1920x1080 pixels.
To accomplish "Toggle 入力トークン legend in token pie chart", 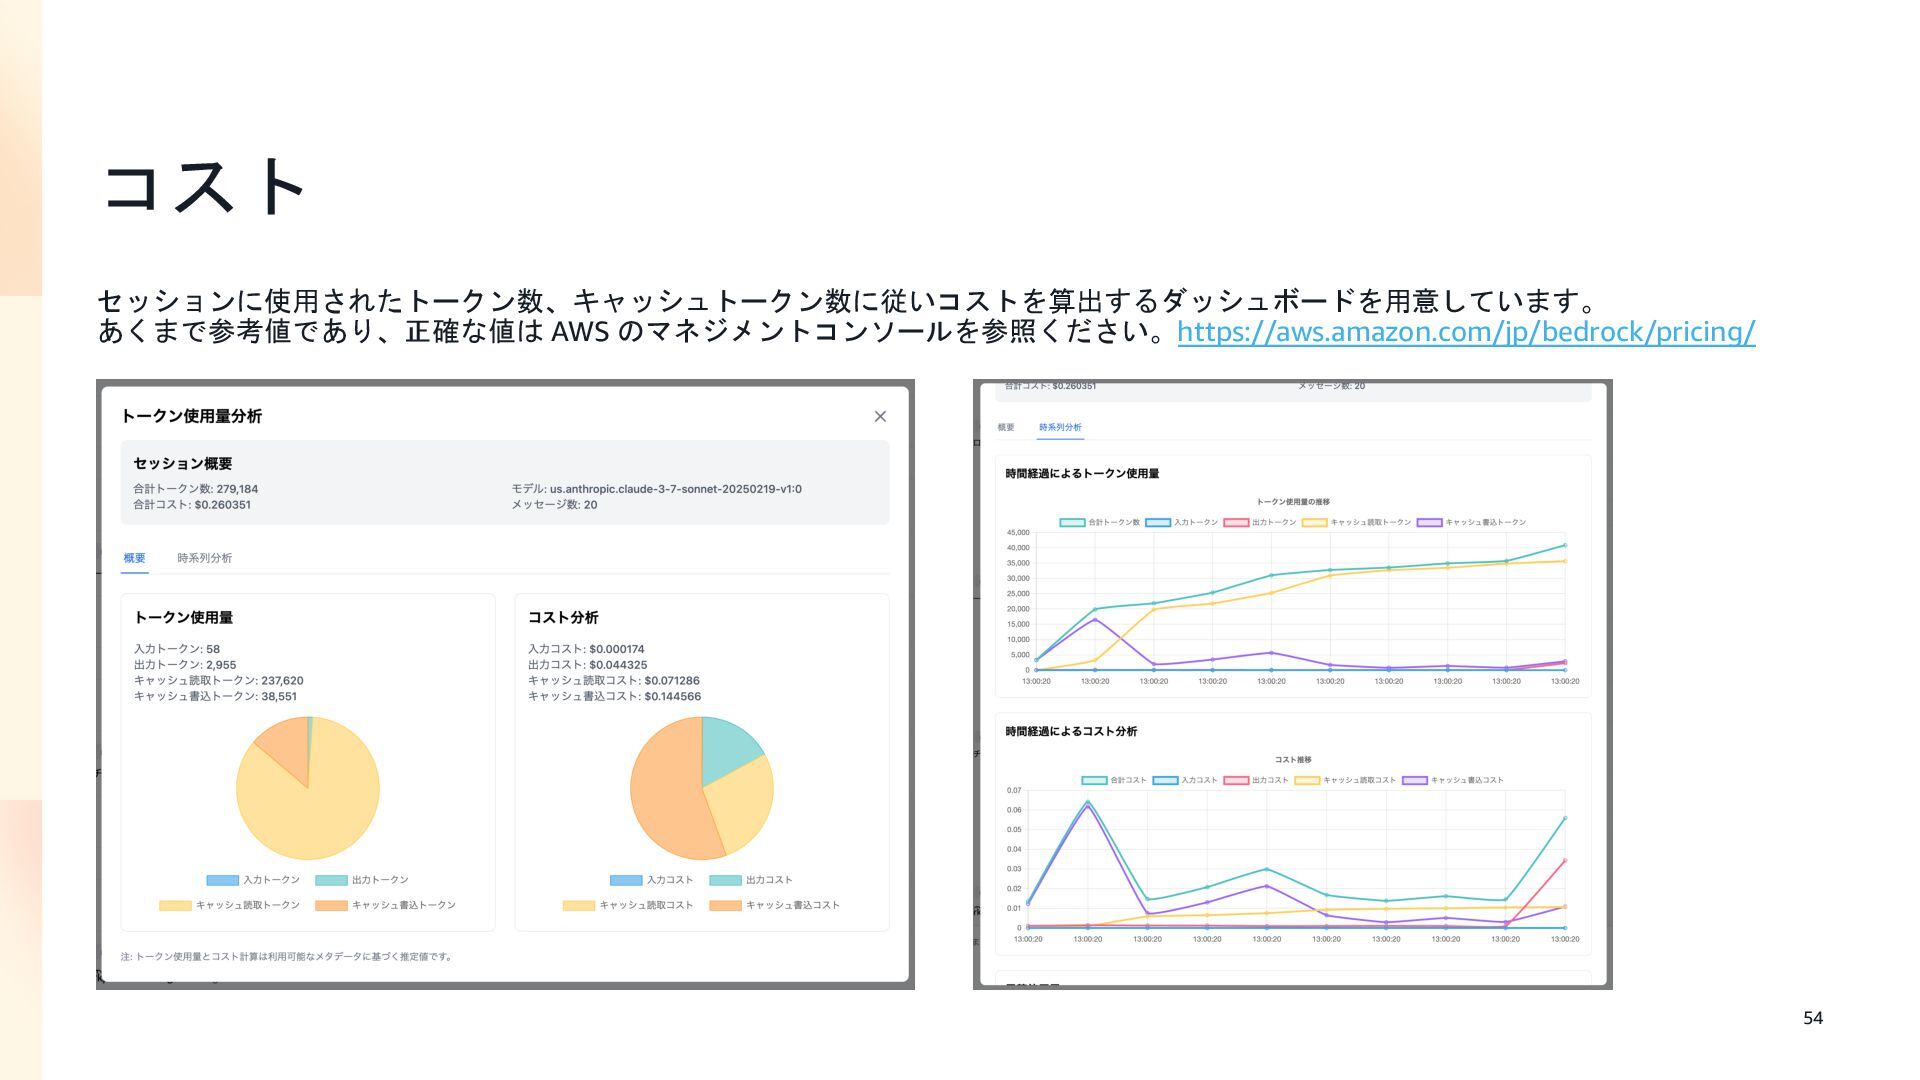I will tap(254, 880).
